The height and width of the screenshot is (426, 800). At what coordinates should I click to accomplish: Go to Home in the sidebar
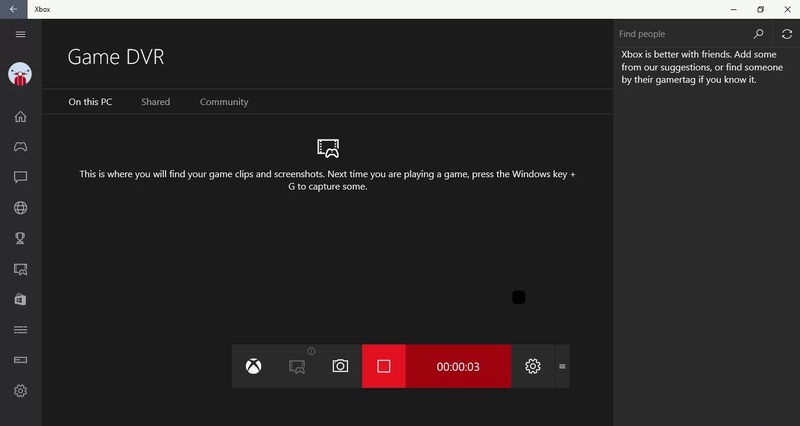(20, 117)
